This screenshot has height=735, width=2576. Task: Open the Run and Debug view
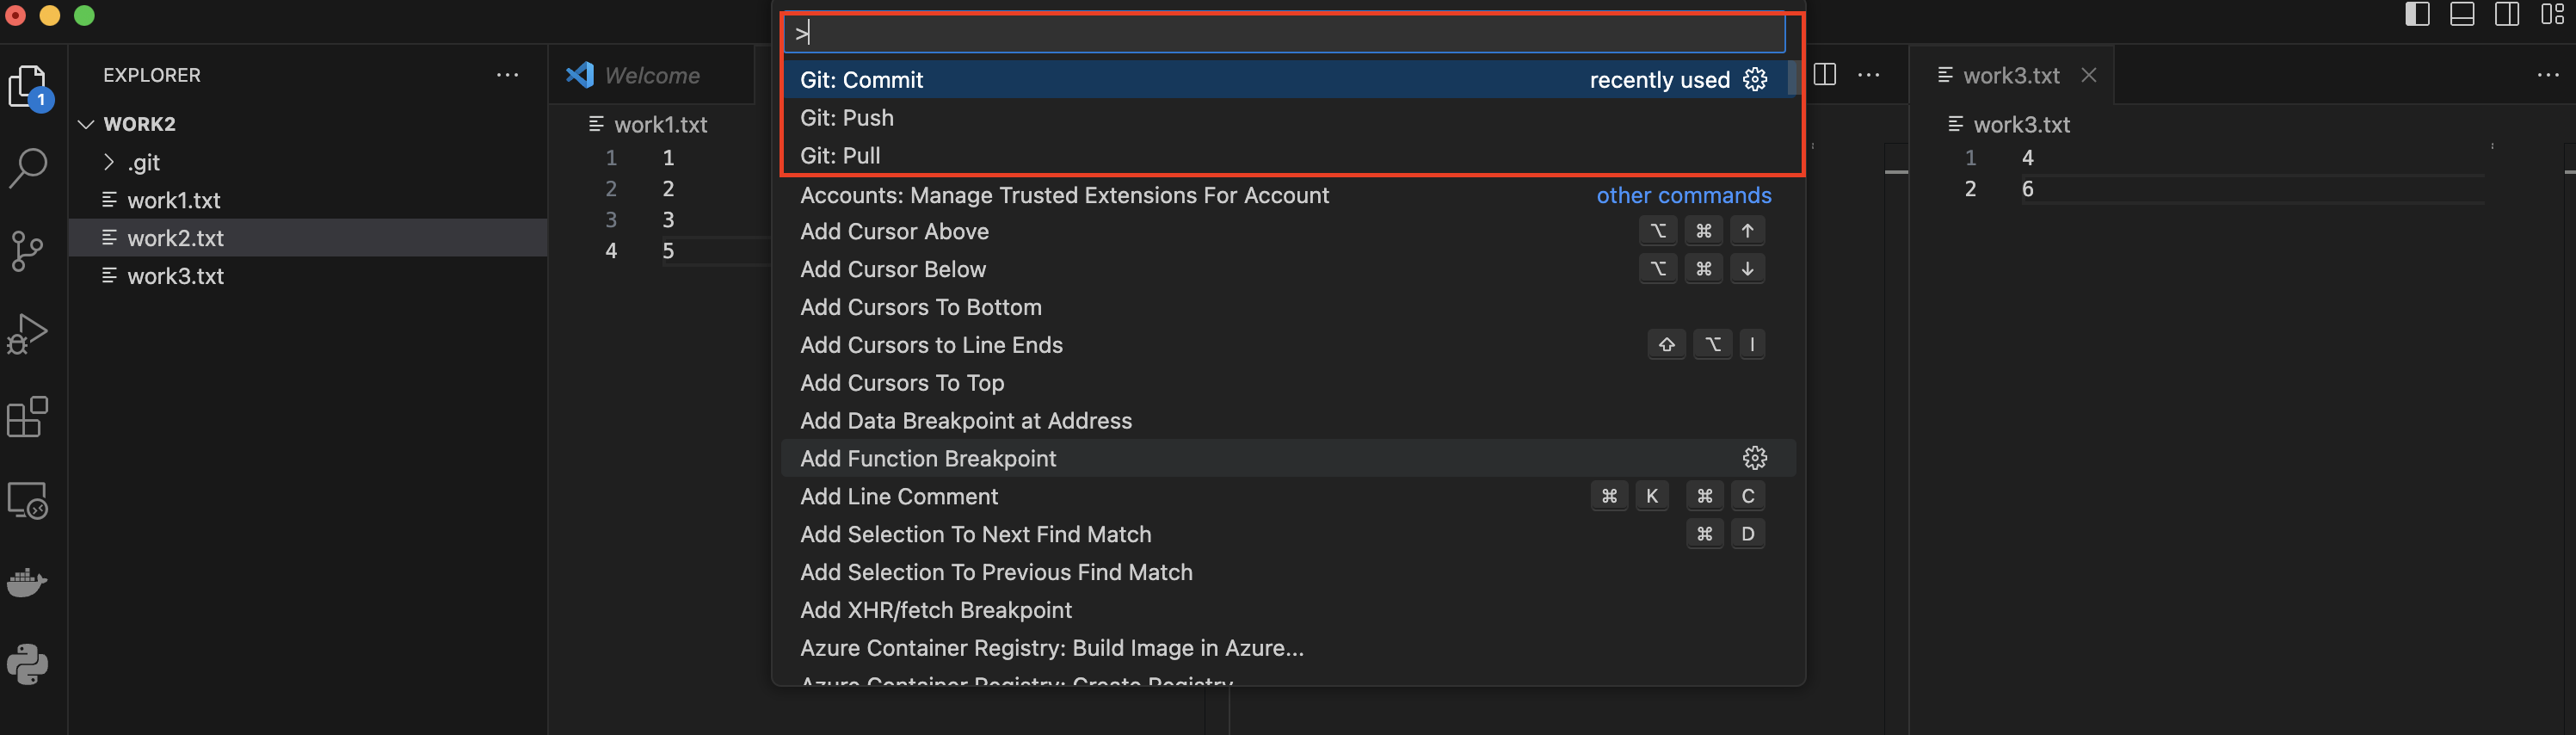[x=28, y=334]
